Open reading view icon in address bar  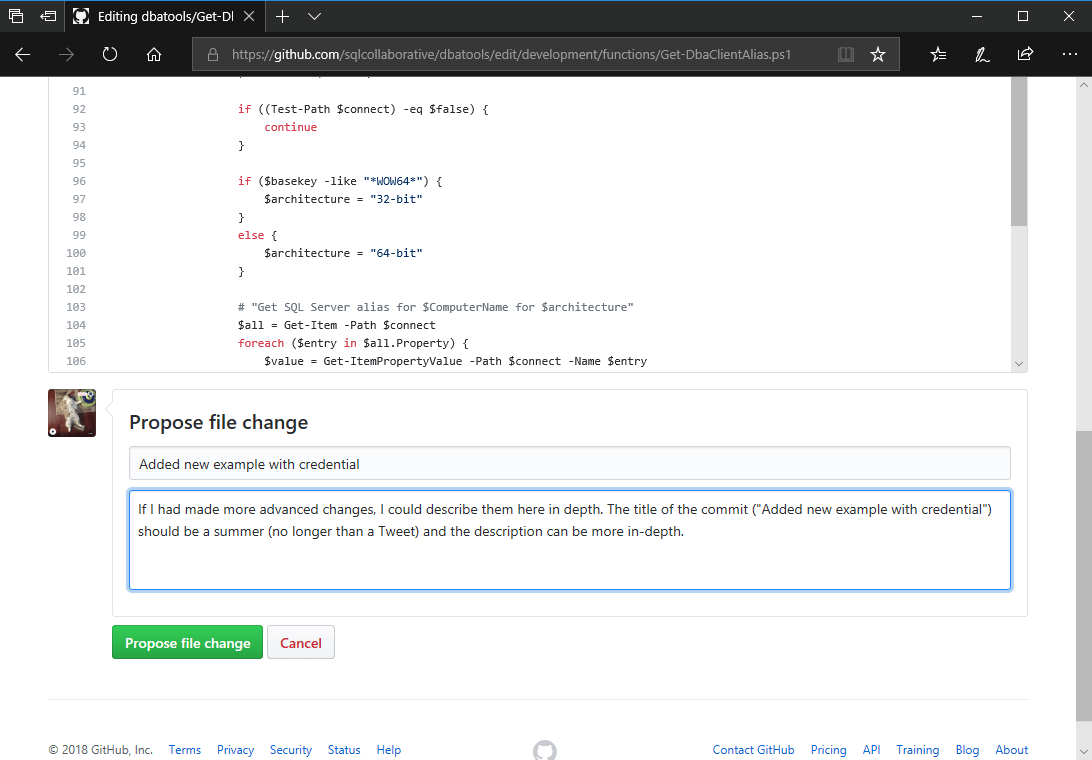(846, 55)
